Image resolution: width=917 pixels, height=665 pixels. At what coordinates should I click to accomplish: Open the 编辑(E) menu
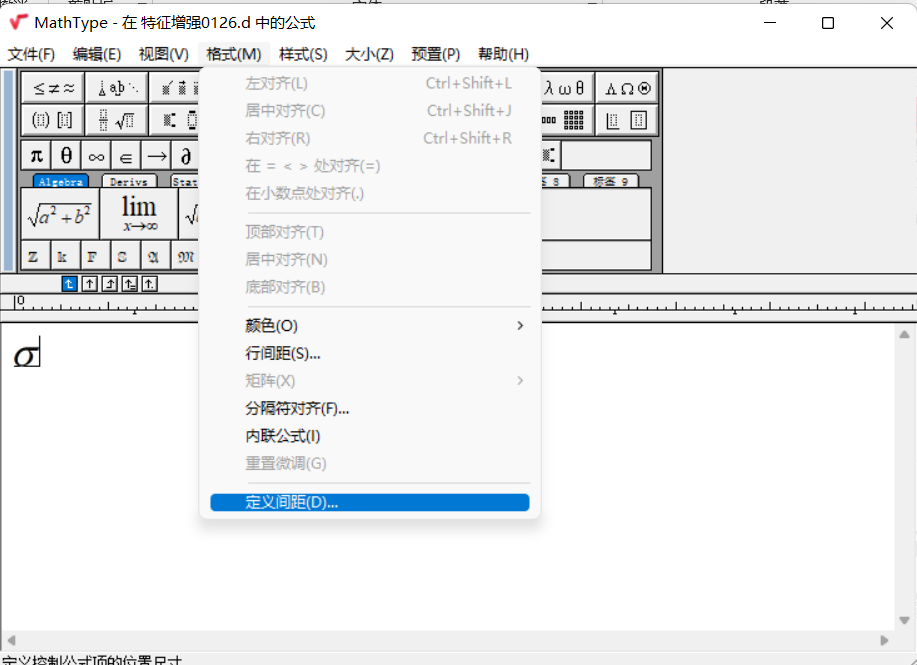97,54
